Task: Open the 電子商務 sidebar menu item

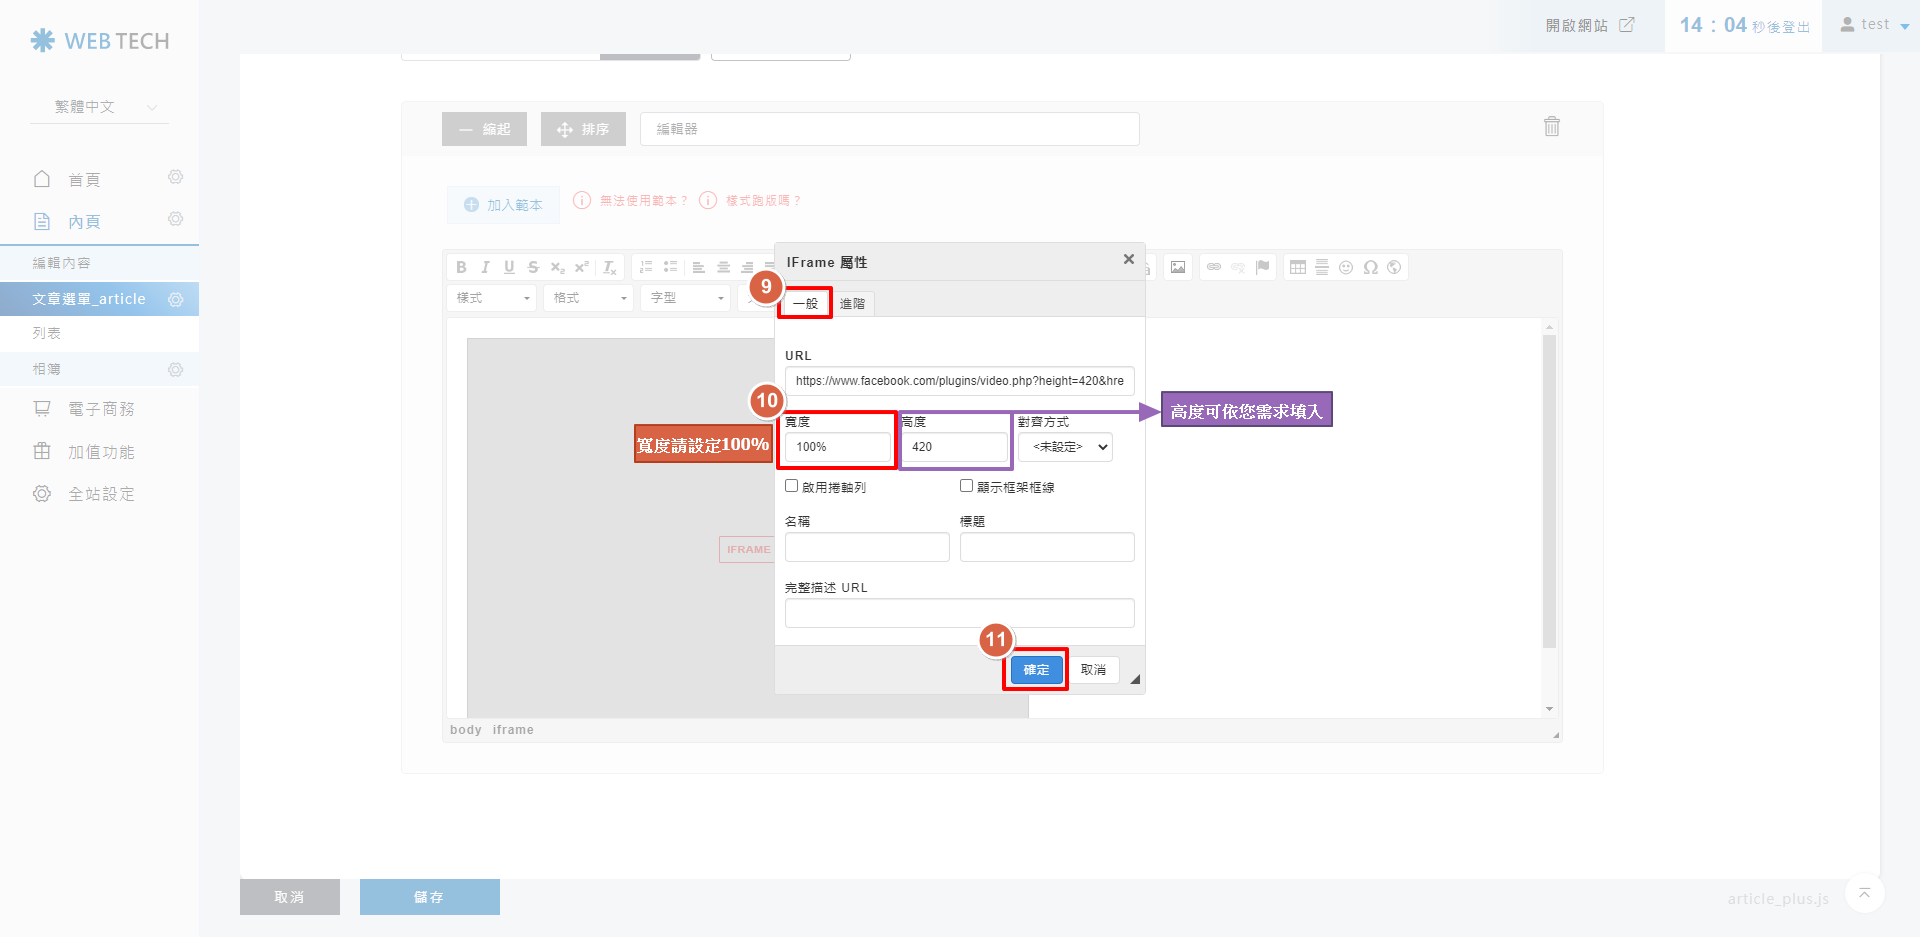Action: click(x=100, y=409)
